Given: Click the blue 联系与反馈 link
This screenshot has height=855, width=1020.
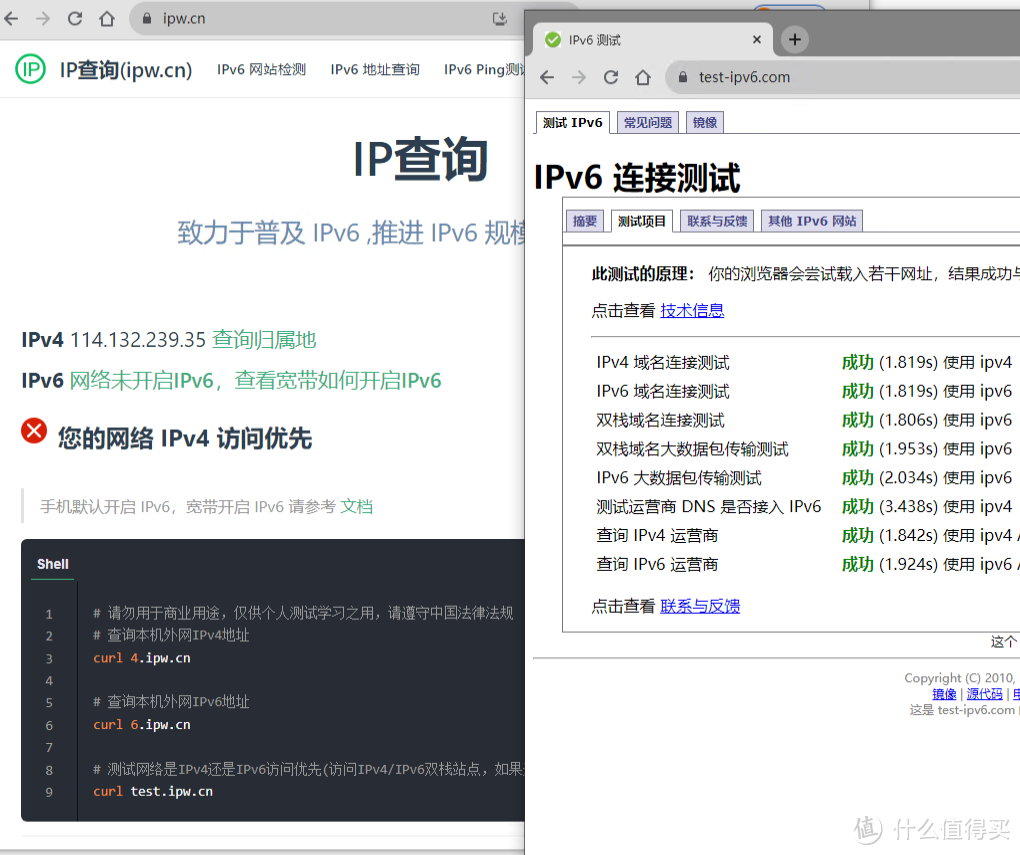Looking at the screenshot, I should pyautogui.click(x=700, y=606).
